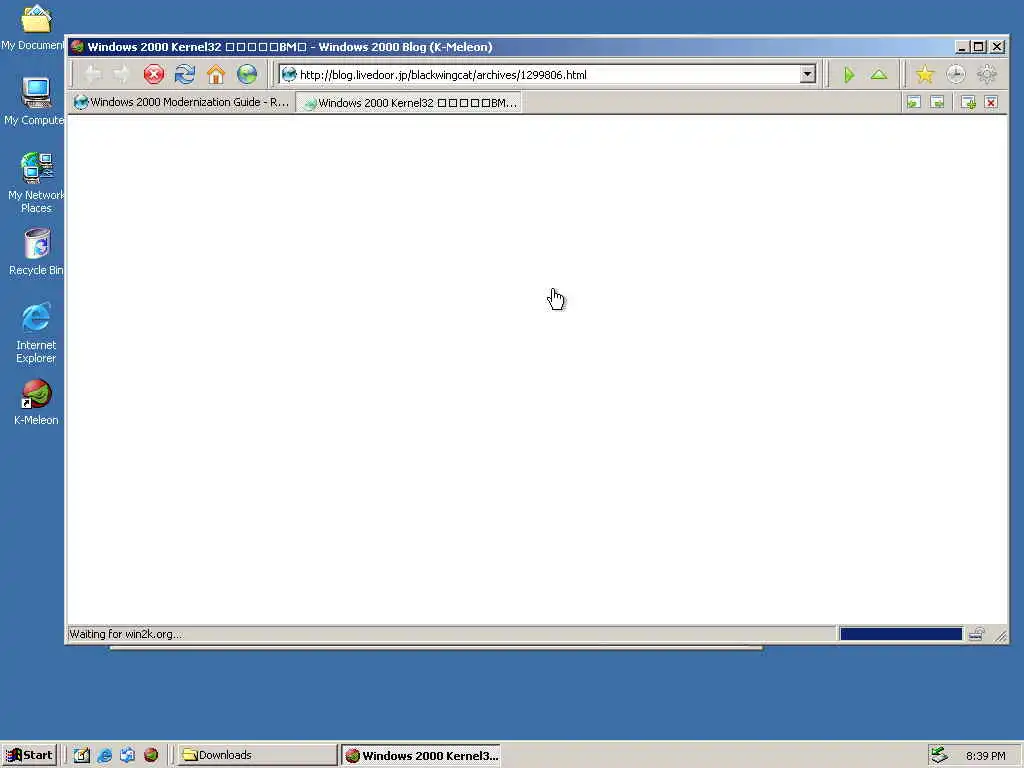Image resolution: width=1024 pixels, height=768 pixels.
Task: Click the K-Meleon title bar app icon
Action: coord(78,47)
